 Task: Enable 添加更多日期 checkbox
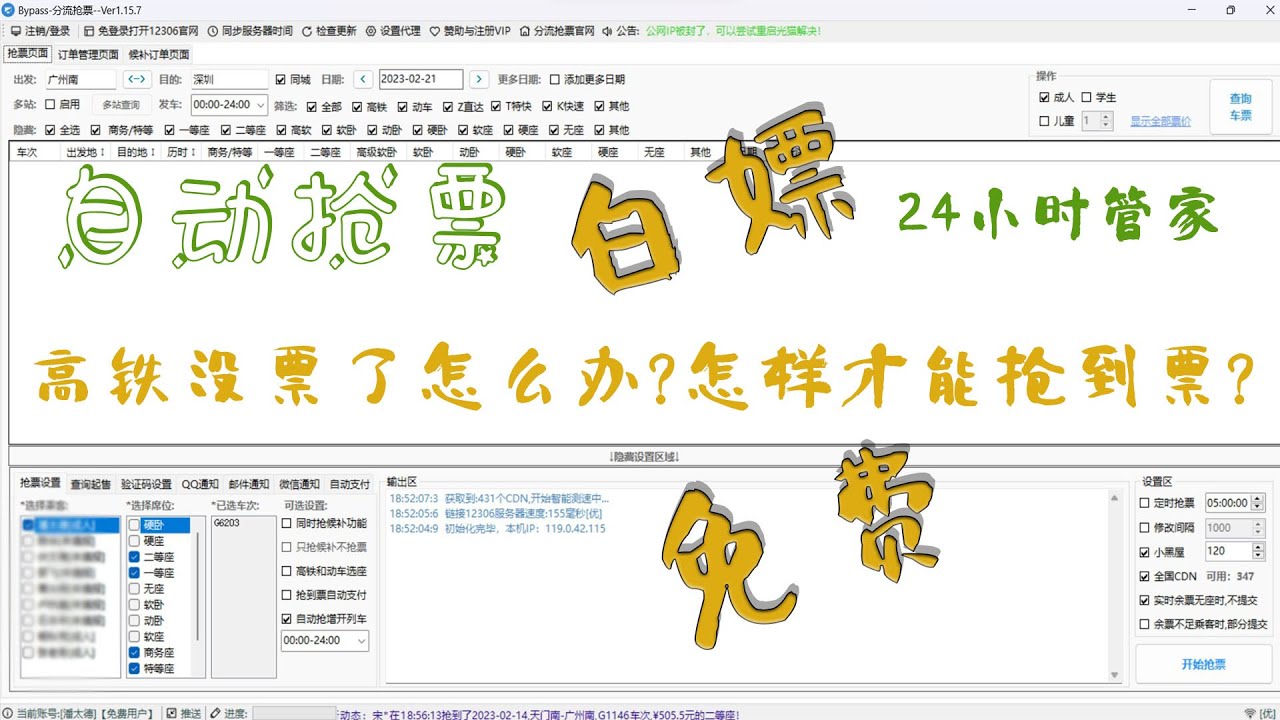click(555, 80)
